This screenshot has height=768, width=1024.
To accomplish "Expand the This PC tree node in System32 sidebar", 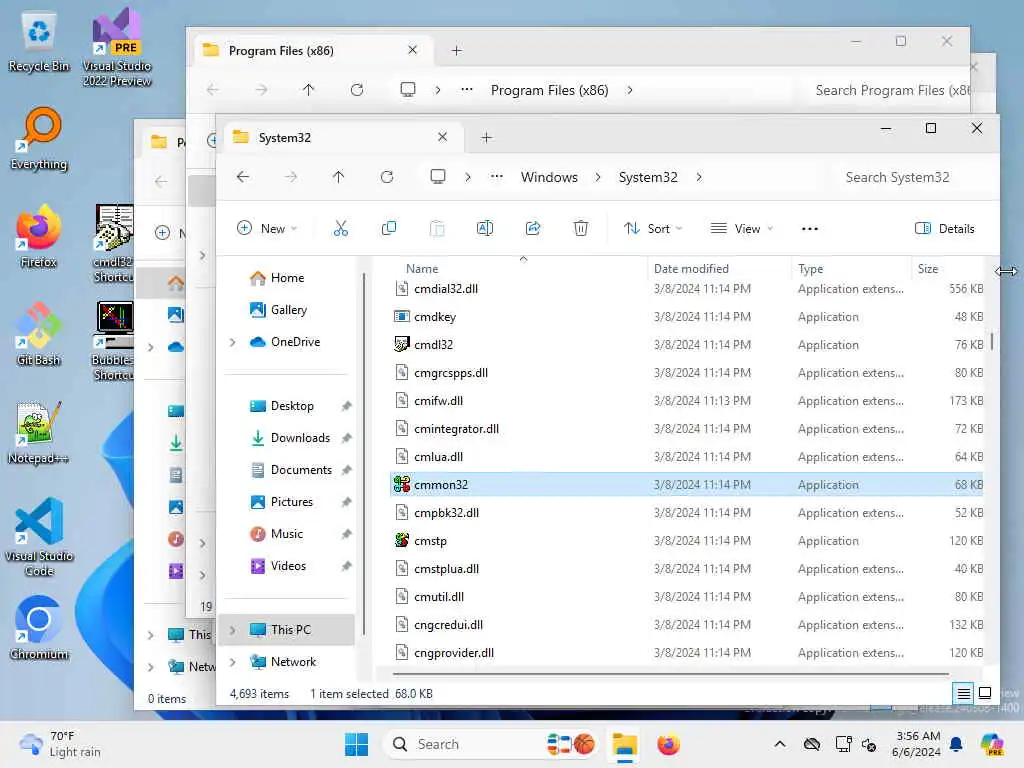I will pyautogui.click(x=232, y=630).
